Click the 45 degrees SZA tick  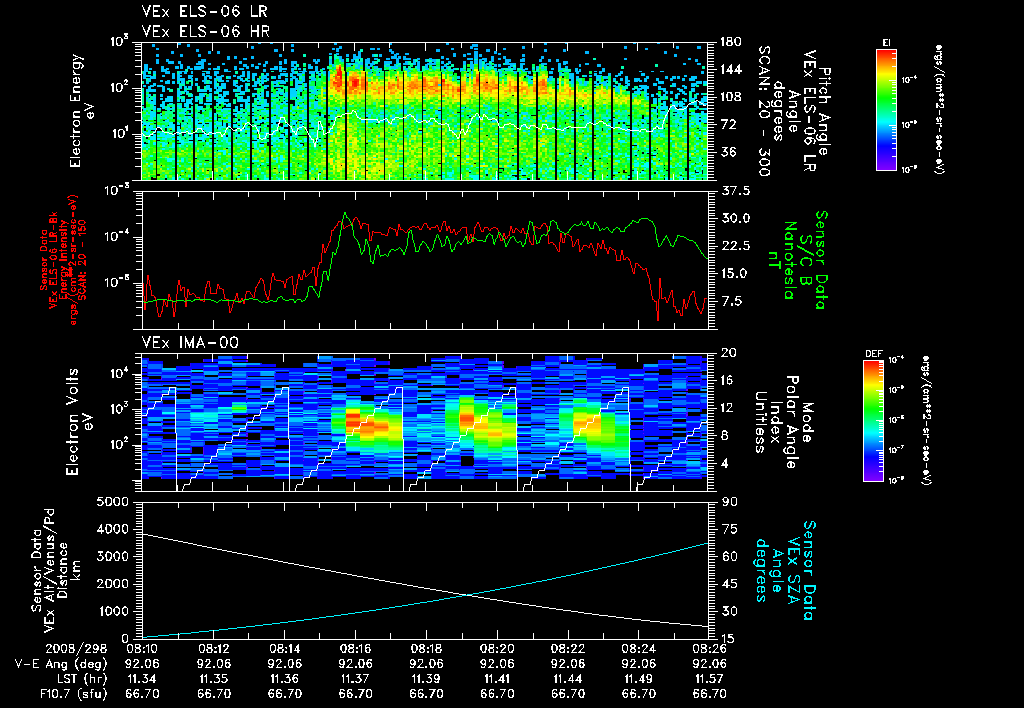730,584
